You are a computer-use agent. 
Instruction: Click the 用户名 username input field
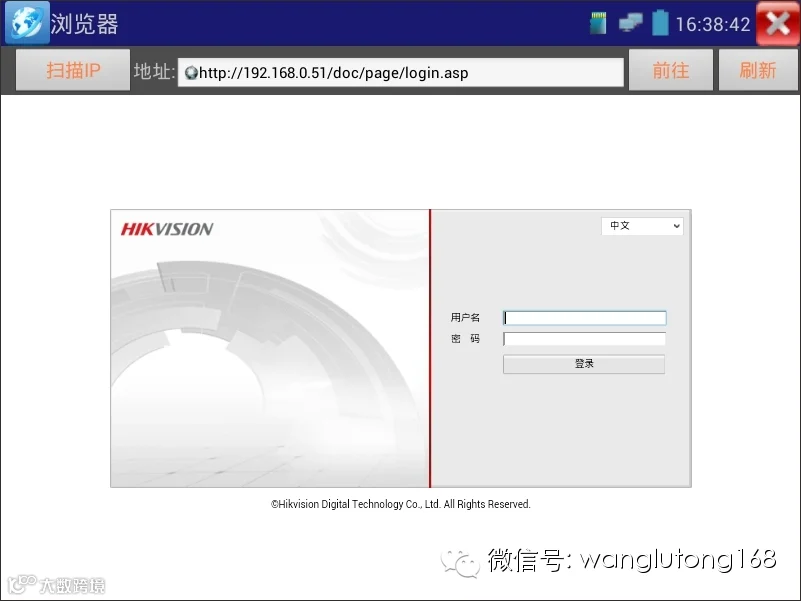584,318
